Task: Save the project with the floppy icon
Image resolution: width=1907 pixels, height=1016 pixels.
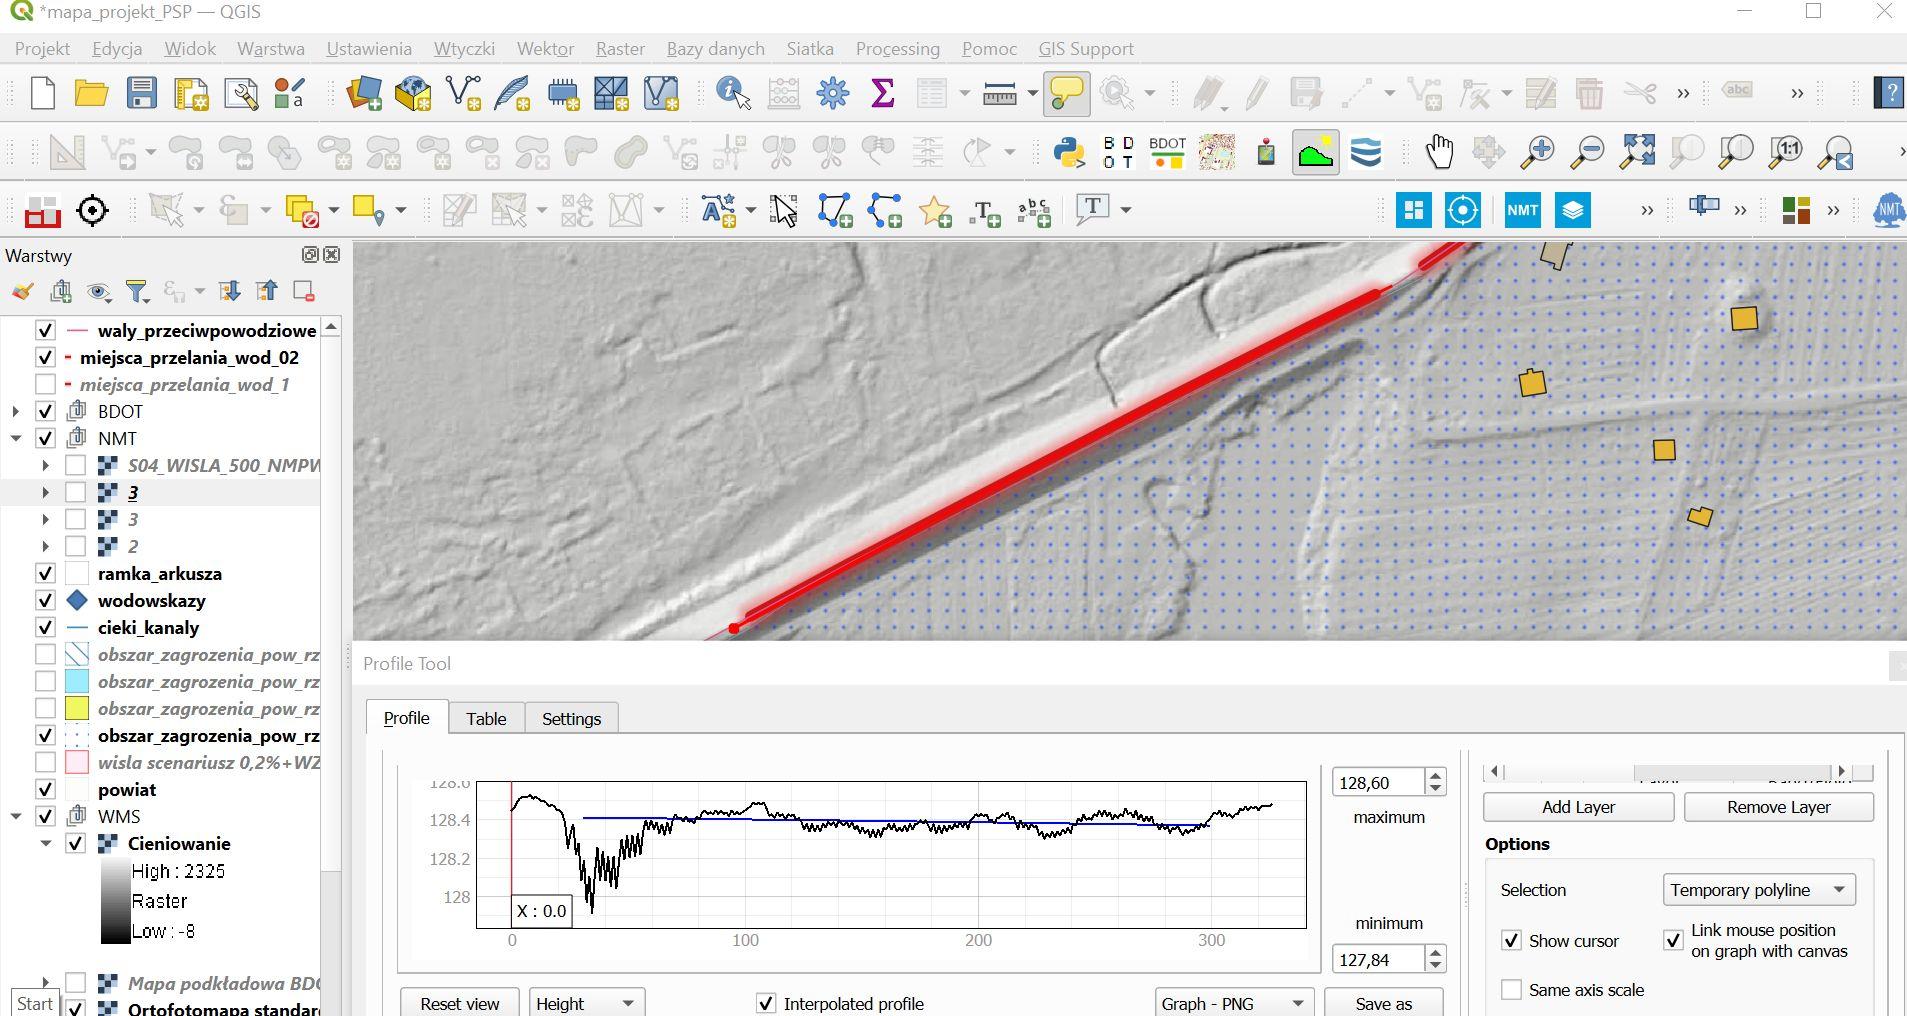Action: tap(141, 93)
